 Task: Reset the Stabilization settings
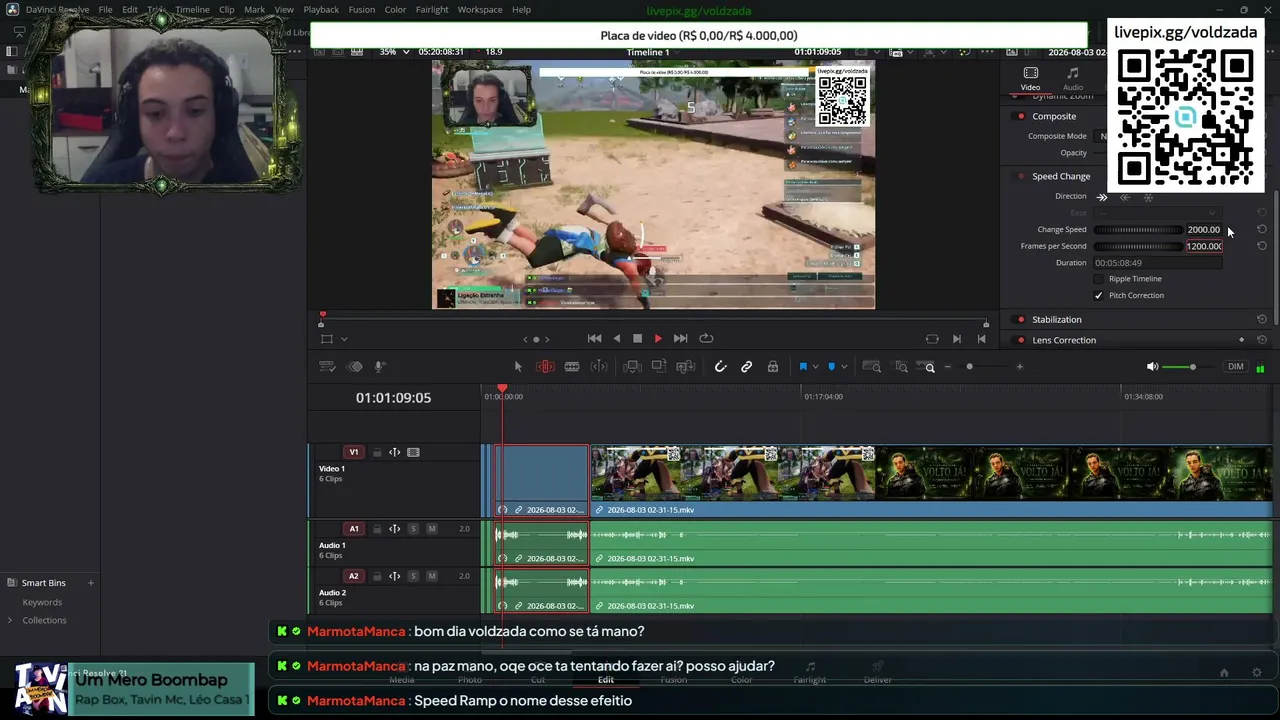click(1262, 320)
